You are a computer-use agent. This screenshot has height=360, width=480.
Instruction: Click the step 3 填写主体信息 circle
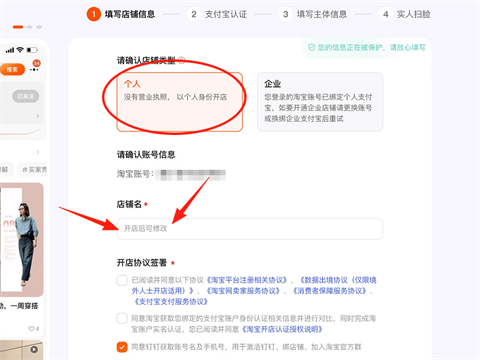point(286,14)
